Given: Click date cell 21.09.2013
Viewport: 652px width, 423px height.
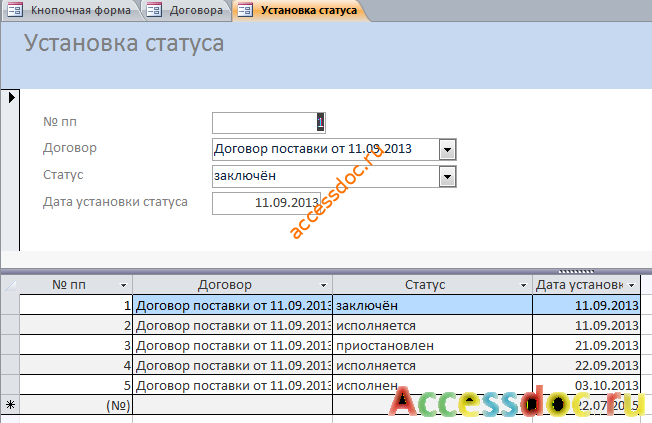Looking at the screenshot, I should [586, 345].
